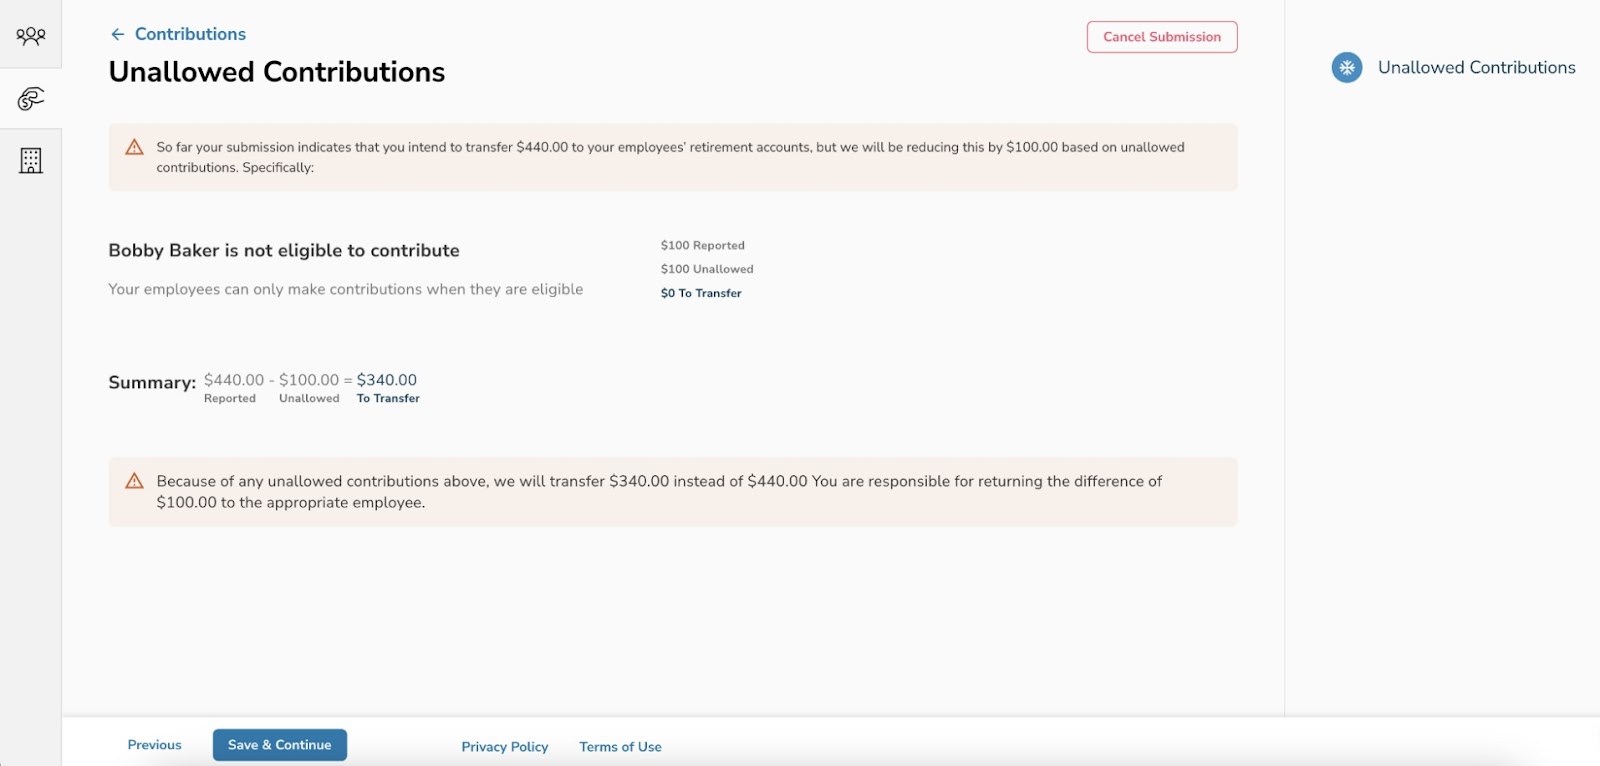Click the Bobby Baker not eligible heading
1600x766 pixels.
pos(284,250)
